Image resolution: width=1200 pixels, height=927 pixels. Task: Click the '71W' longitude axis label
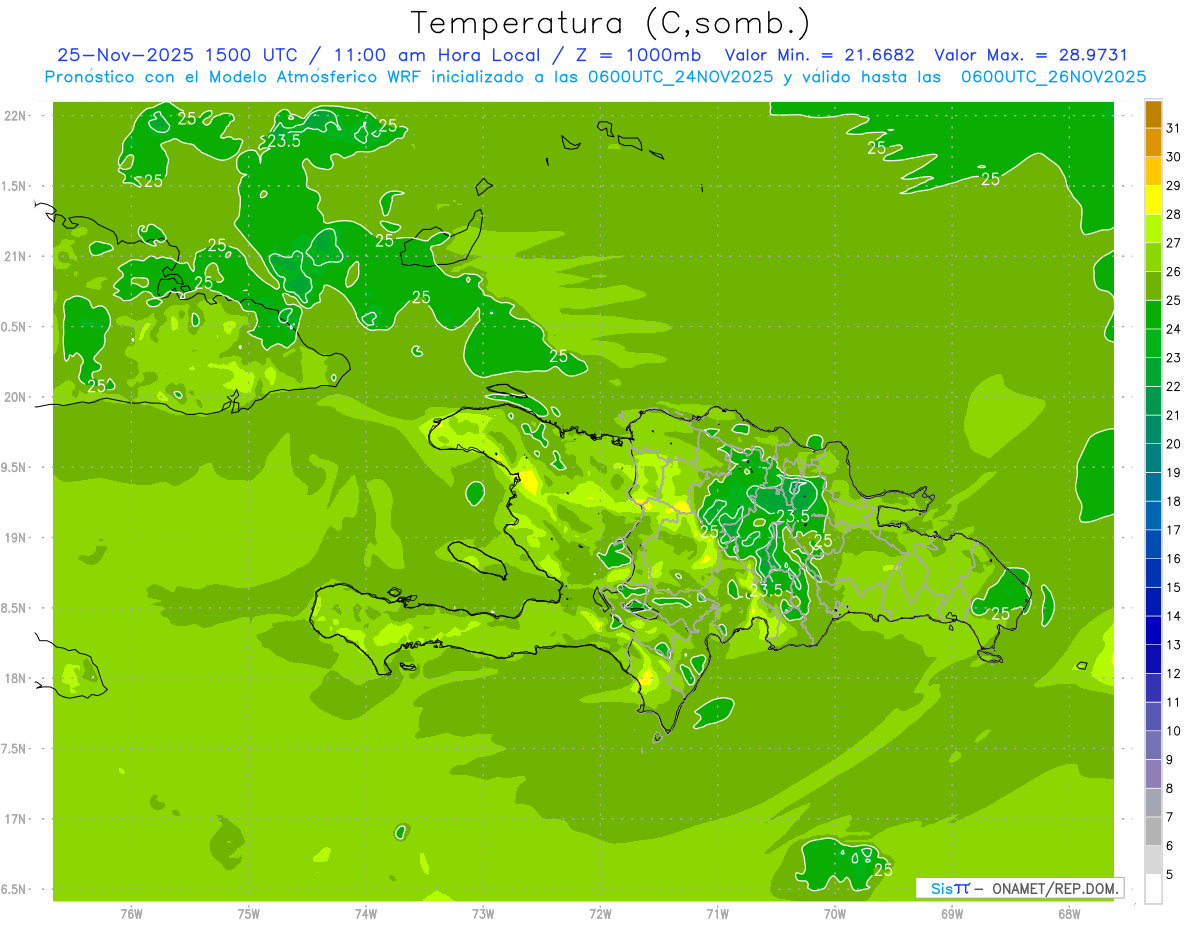coord(717,914)
